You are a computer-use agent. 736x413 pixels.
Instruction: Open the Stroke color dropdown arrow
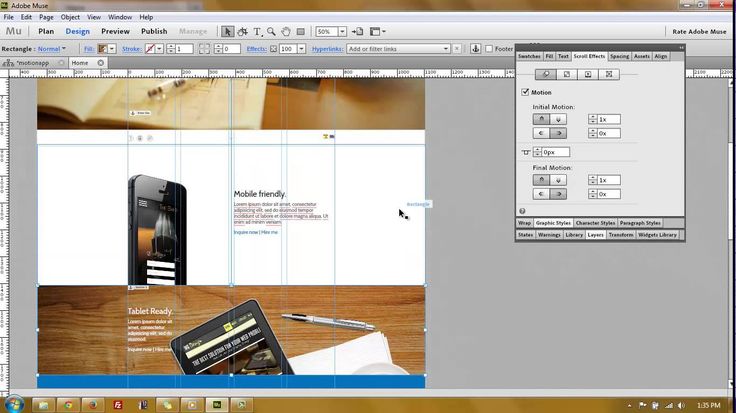160,48
